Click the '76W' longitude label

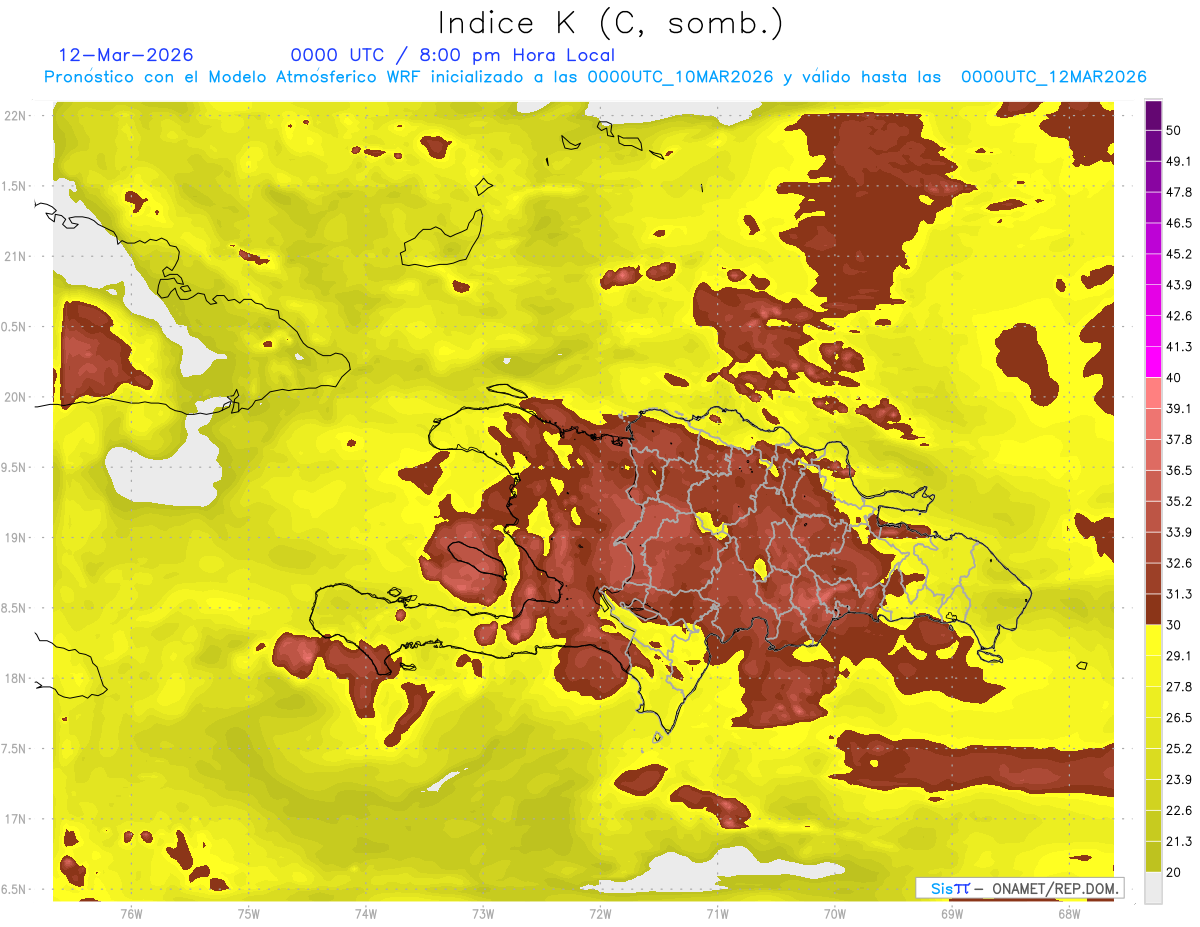tap(131, 913)
